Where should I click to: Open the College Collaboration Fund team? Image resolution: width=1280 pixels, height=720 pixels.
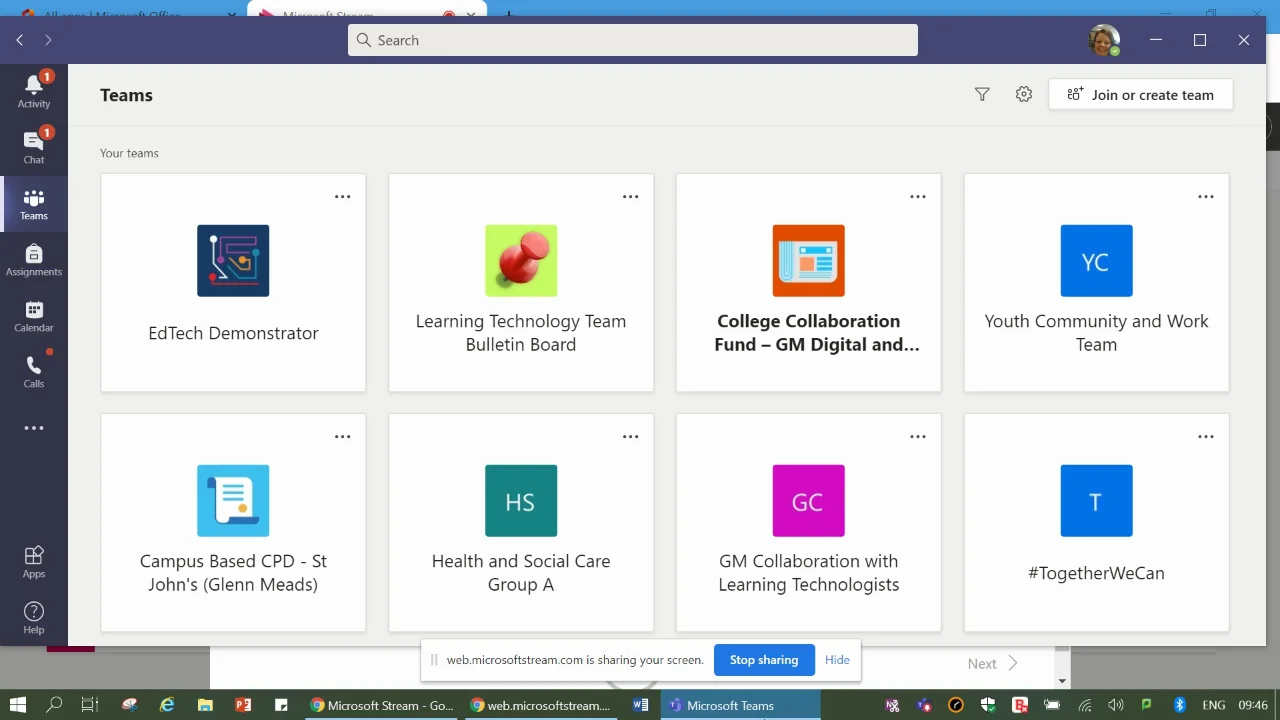tap(809, 283)
